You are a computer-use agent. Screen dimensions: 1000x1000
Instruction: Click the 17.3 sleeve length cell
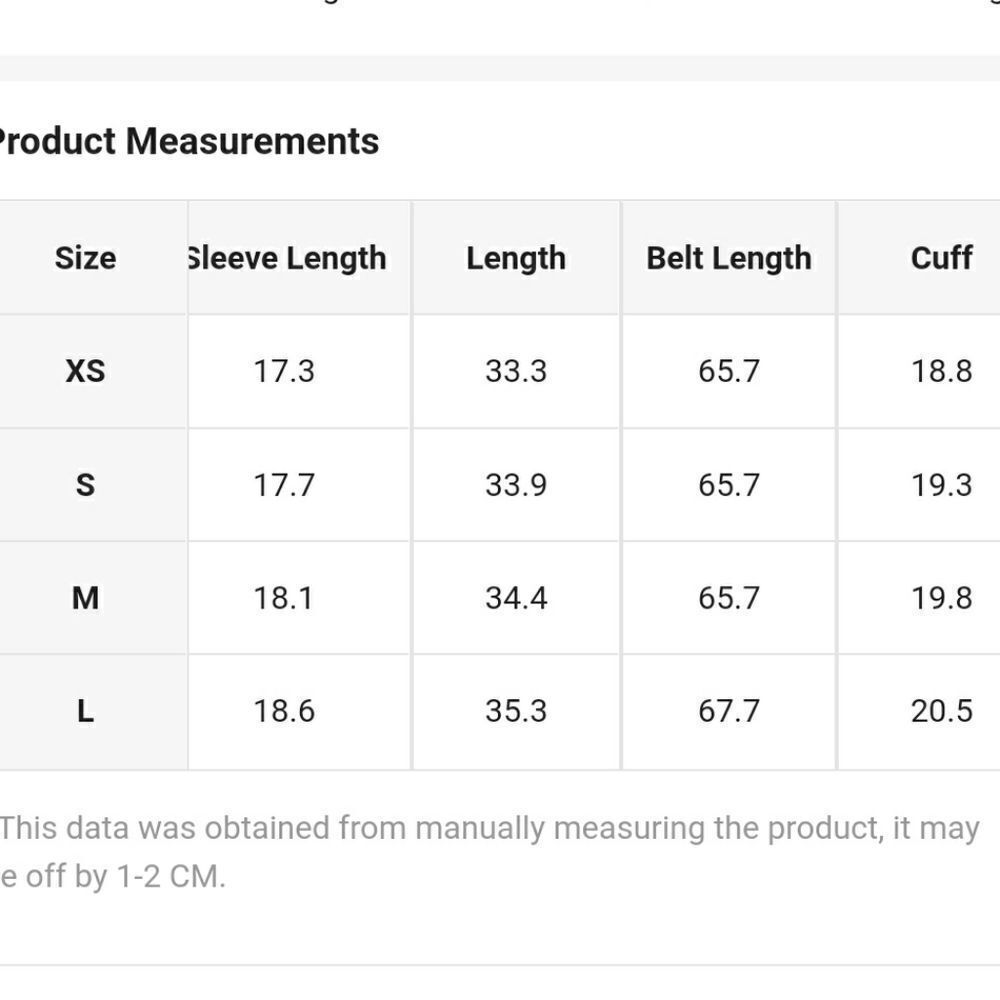(284, 371)
